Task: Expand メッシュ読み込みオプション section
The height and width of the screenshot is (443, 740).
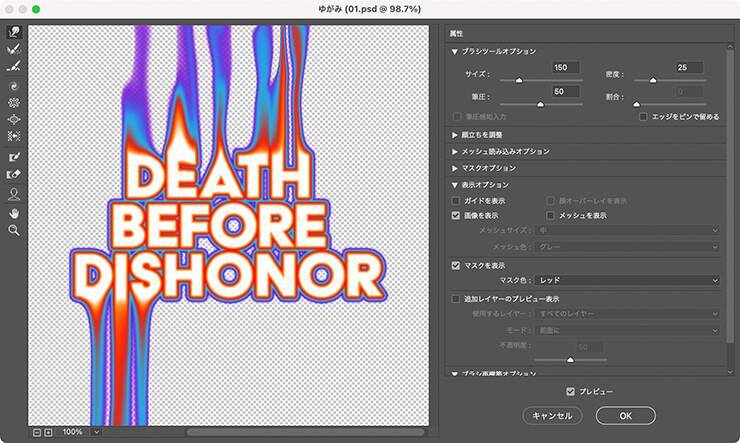Action: (454, 151)
